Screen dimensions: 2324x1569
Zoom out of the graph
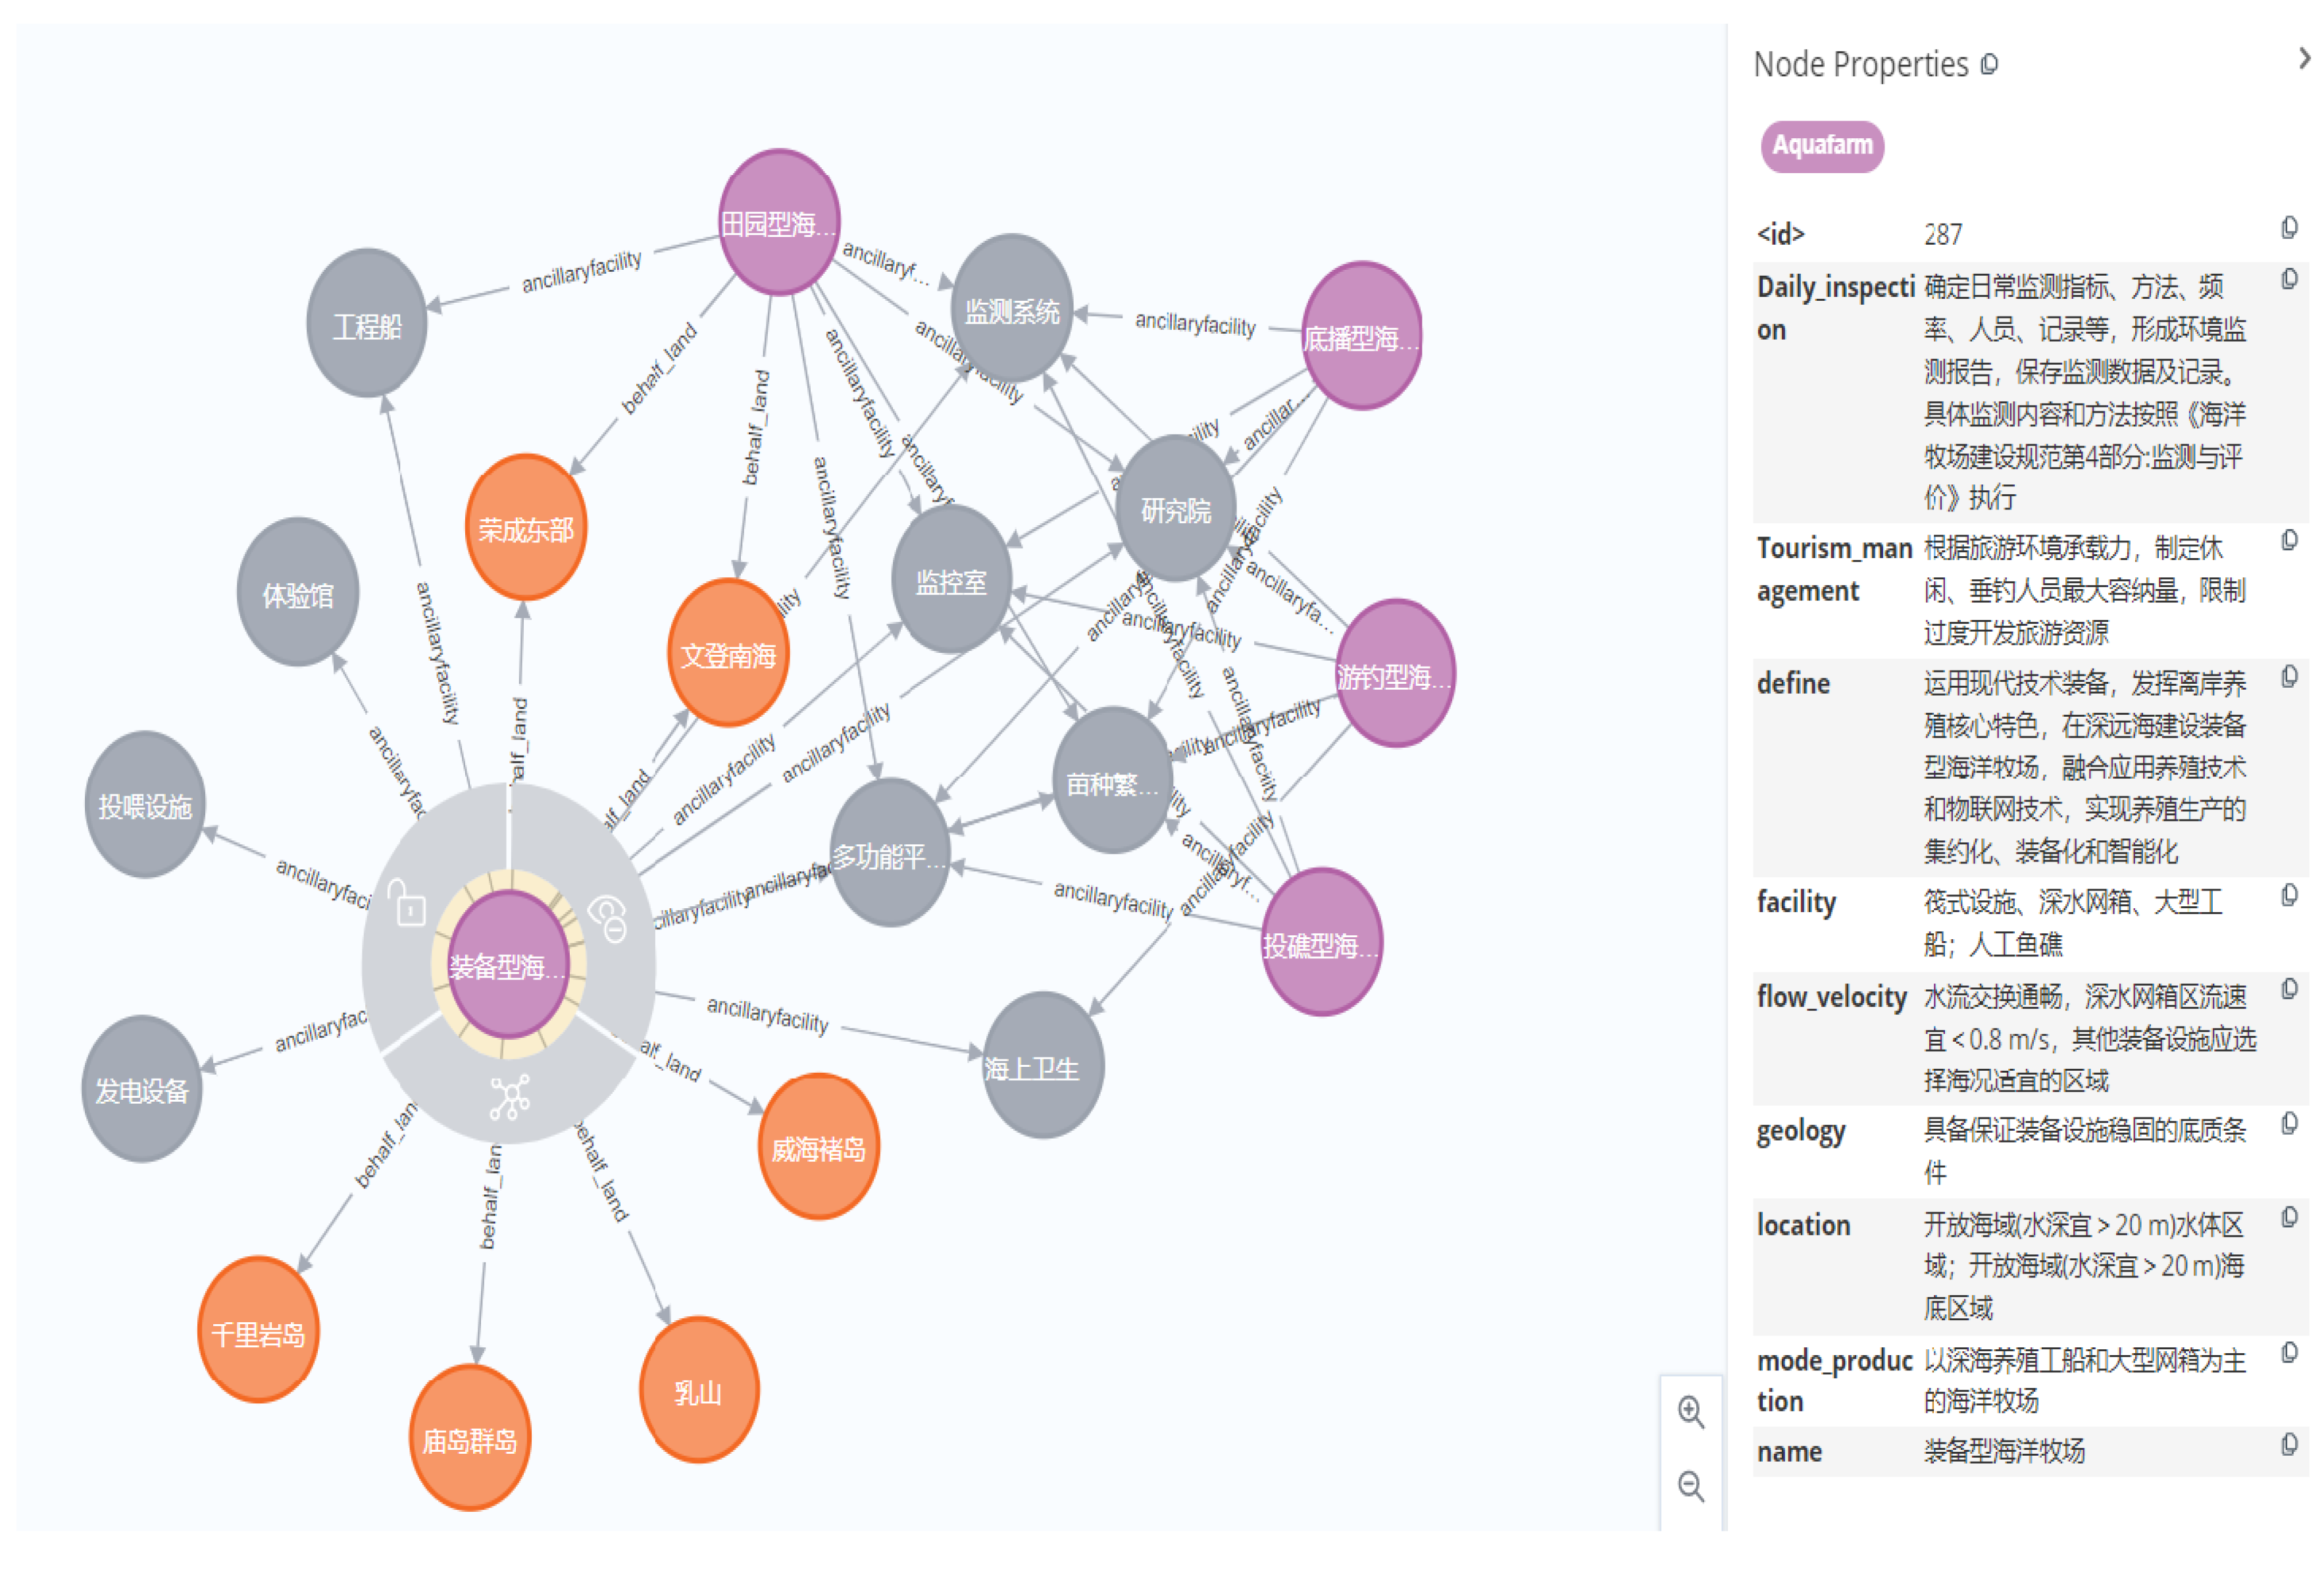1690,1486
